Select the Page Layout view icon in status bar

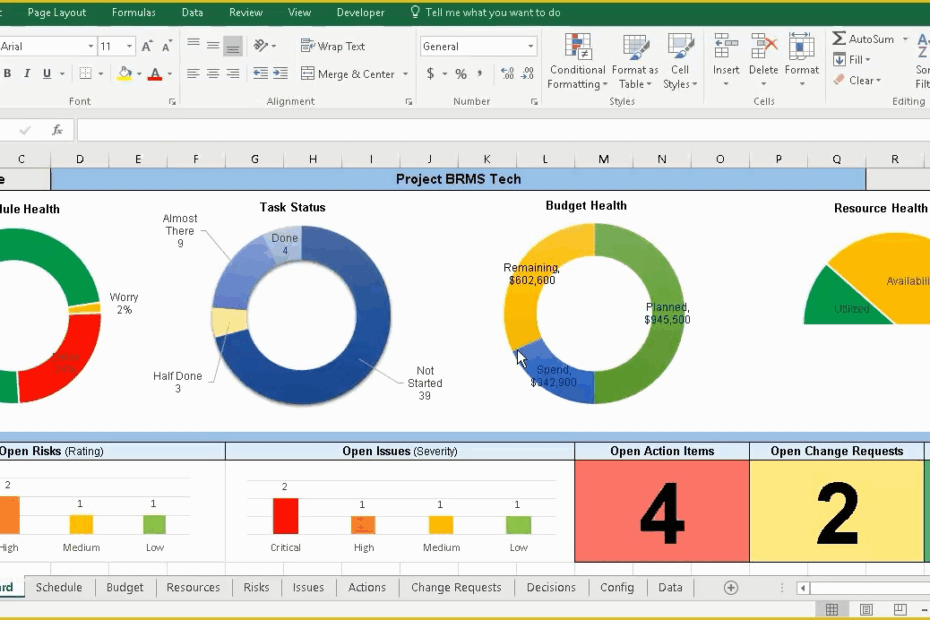click(866, 608)
